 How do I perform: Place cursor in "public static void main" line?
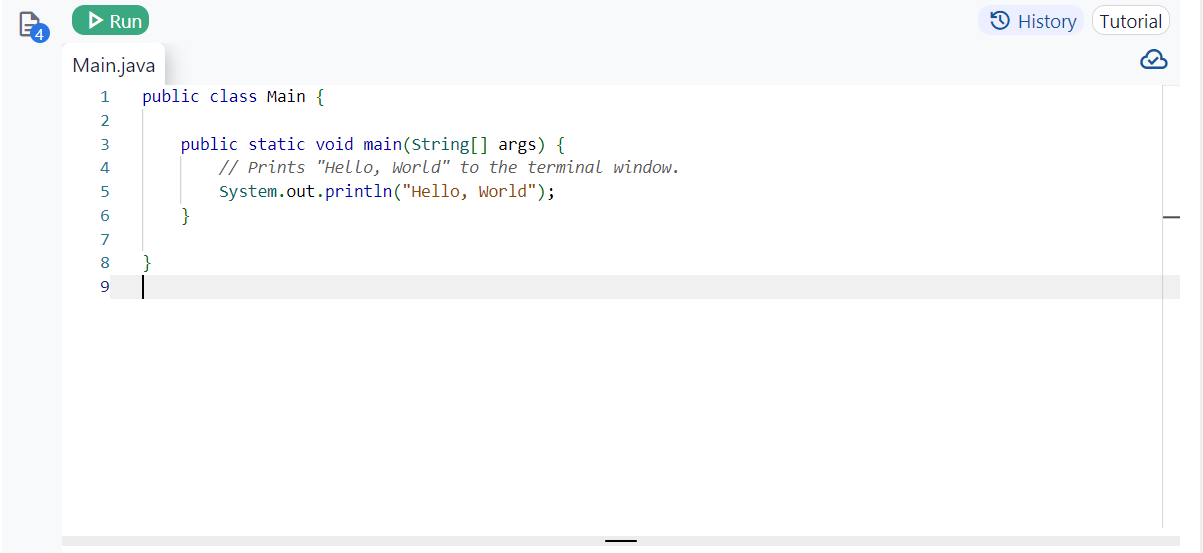[373, 144]
